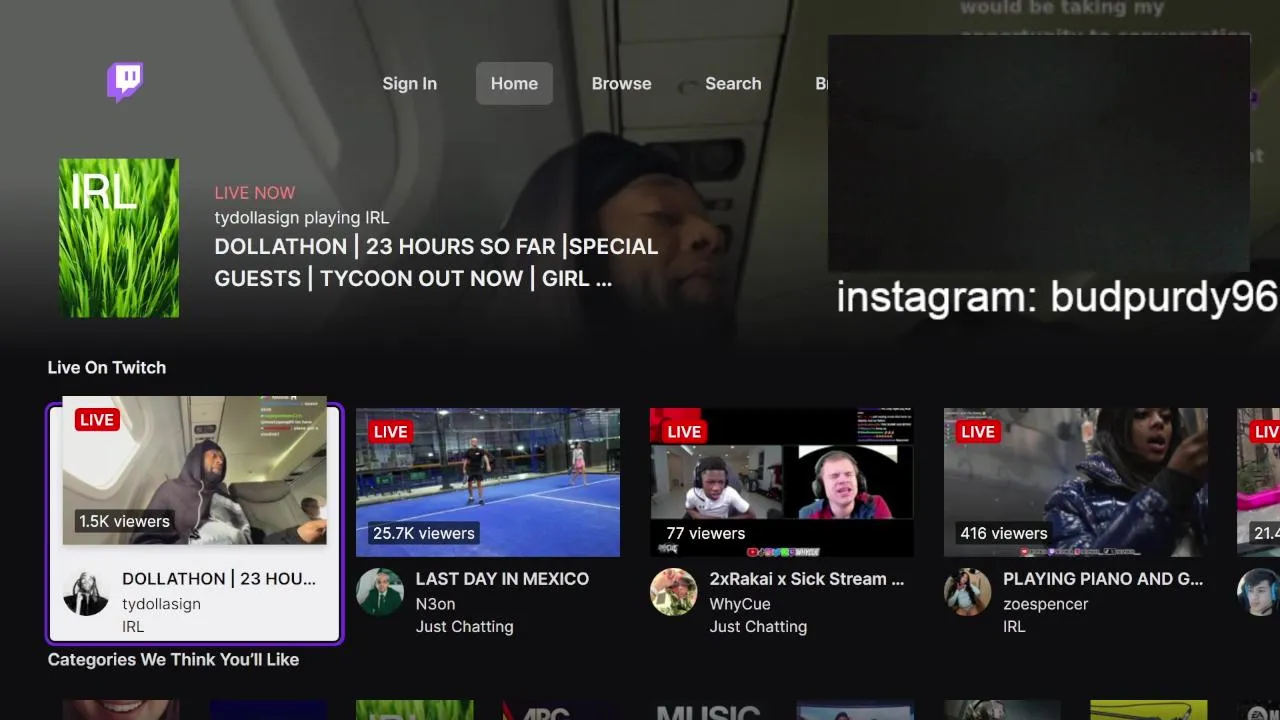Open 2xRakai x Sick Stream title
Image resolution: width=1280 pixels, height=720 pixels.
pyautogui.click(x=806, y=579)
